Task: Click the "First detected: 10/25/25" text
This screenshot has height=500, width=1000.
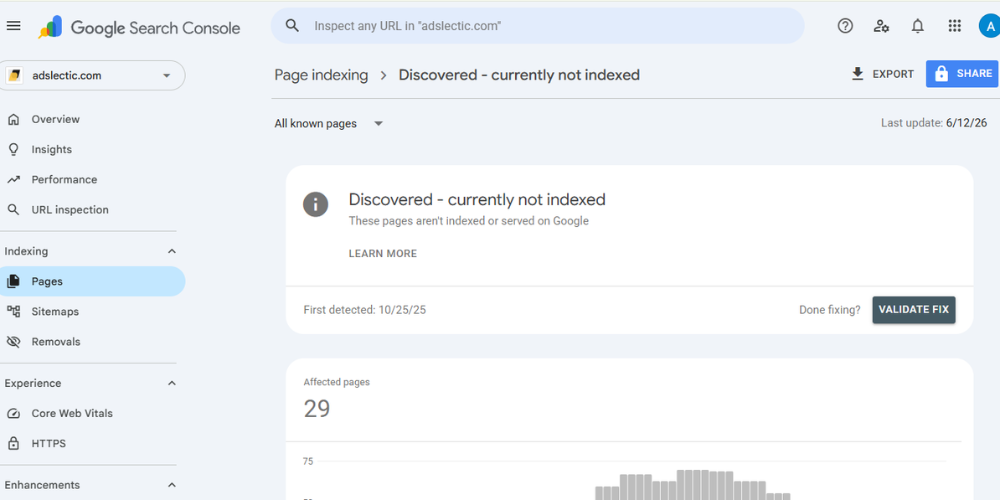Action: [x=365, y=310]
